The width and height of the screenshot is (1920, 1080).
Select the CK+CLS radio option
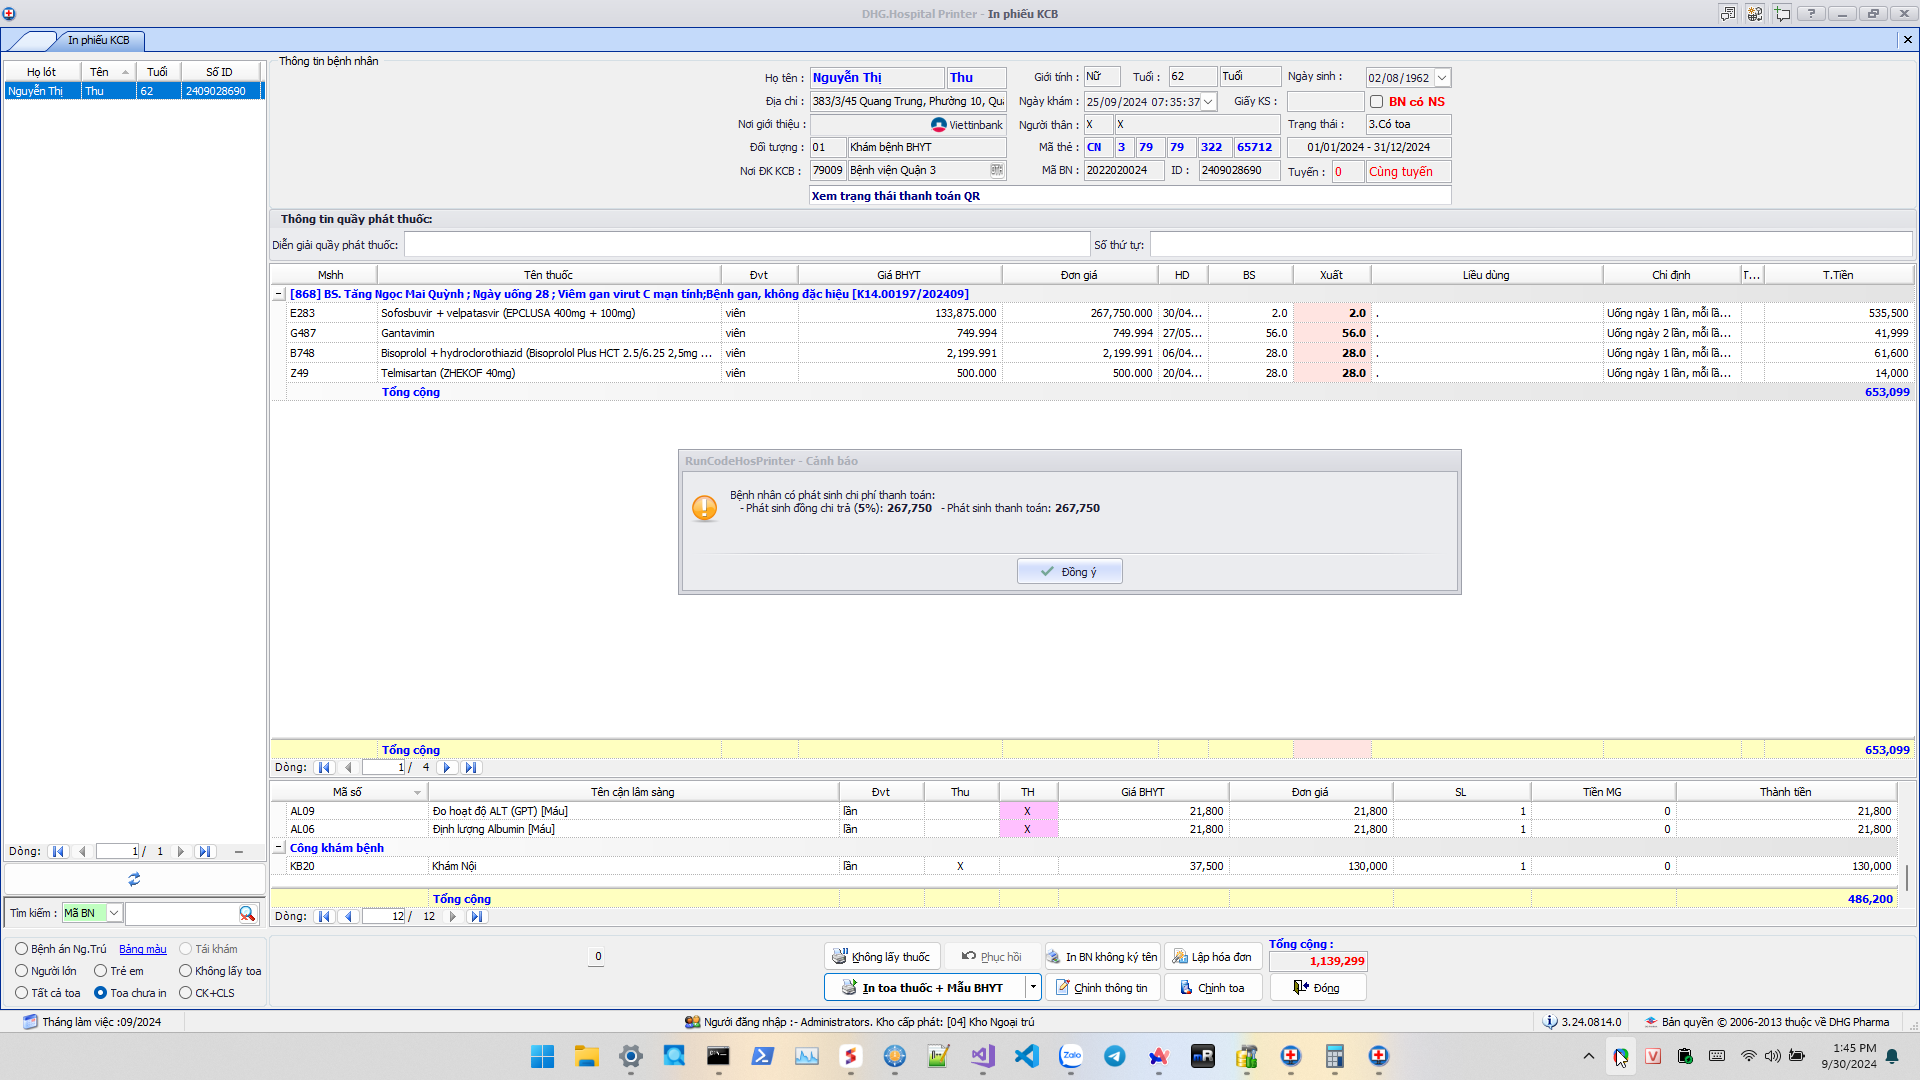(x=185, y=993)
